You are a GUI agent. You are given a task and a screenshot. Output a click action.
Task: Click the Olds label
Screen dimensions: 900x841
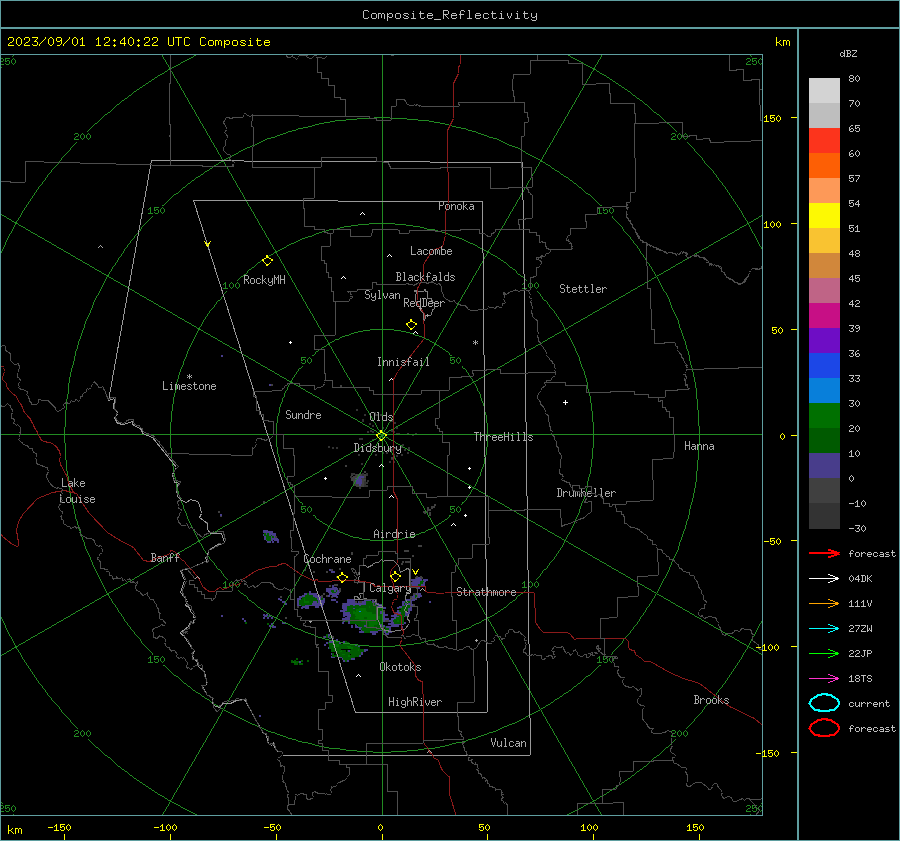click(x=381, y=417)
